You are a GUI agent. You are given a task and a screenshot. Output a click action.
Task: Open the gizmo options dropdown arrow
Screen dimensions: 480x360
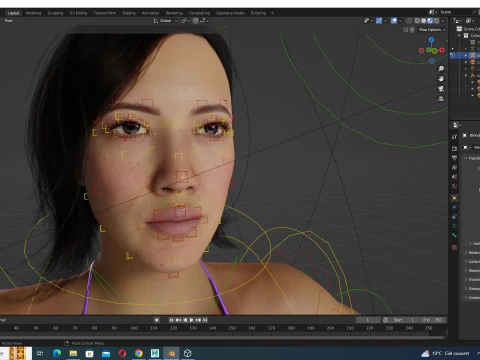tap(385, 21)
